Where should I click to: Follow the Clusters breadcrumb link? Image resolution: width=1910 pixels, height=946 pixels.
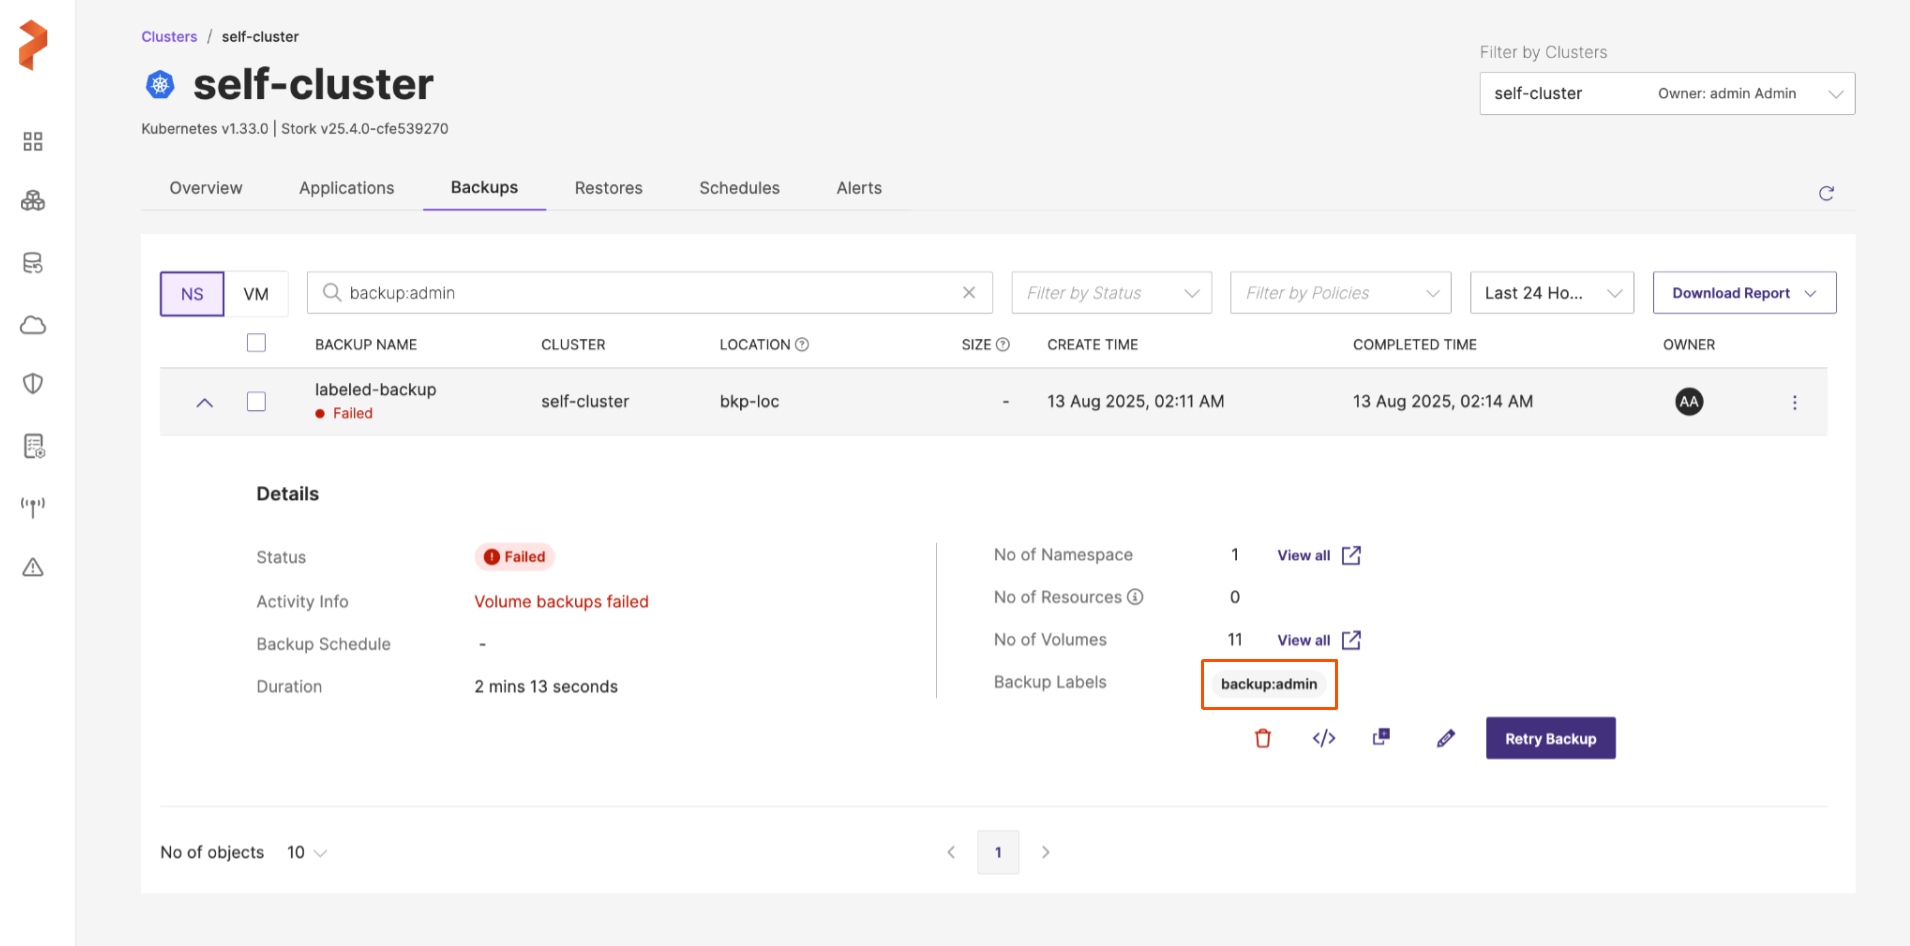(x=169, y=37)
